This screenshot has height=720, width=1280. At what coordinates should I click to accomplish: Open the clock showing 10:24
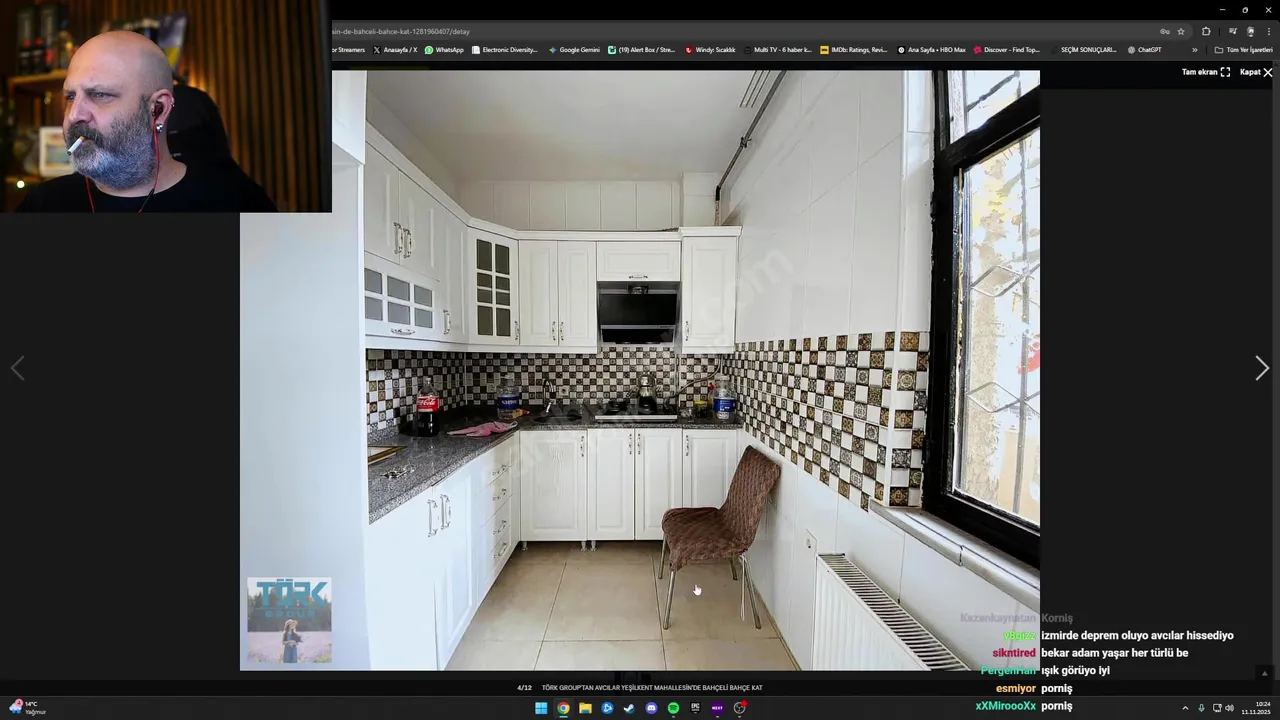coord(1255,708)
